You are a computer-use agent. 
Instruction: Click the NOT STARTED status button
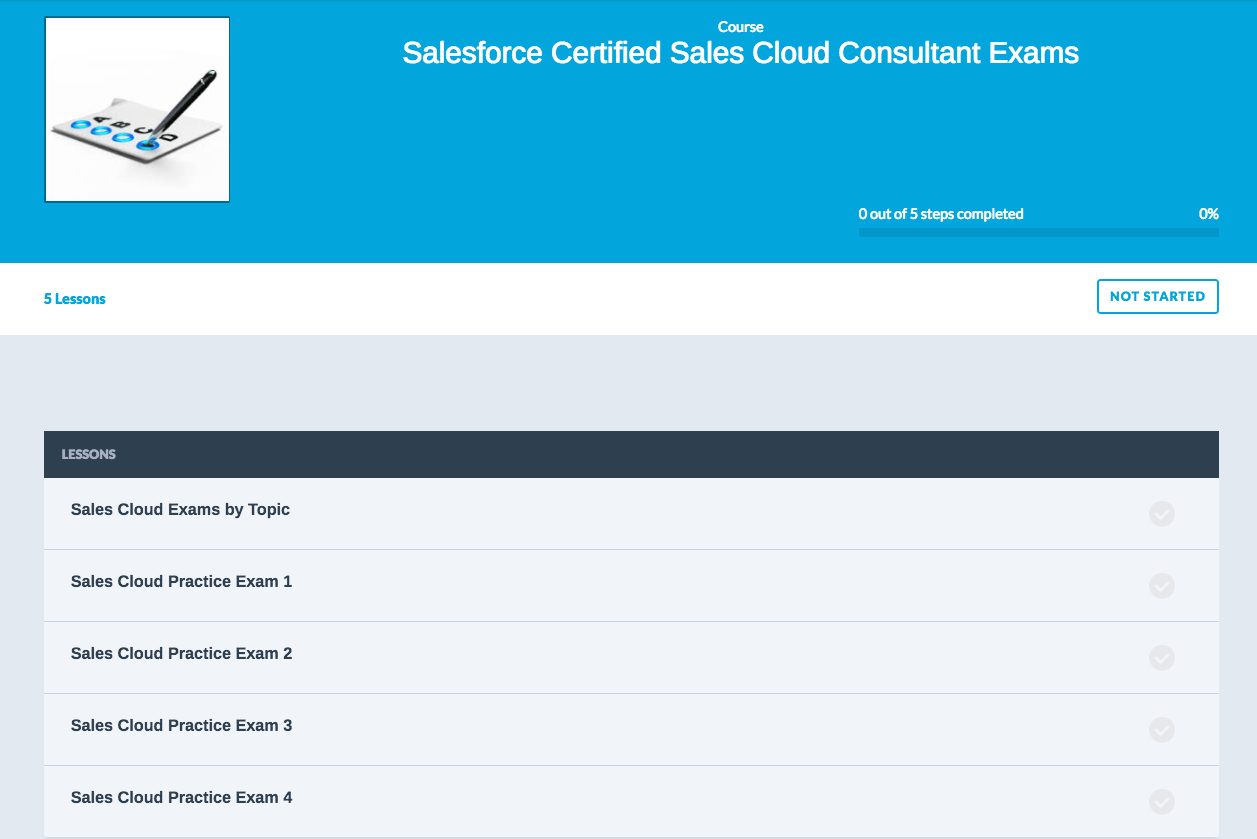pyautogui.click(x=1157, y=297)
